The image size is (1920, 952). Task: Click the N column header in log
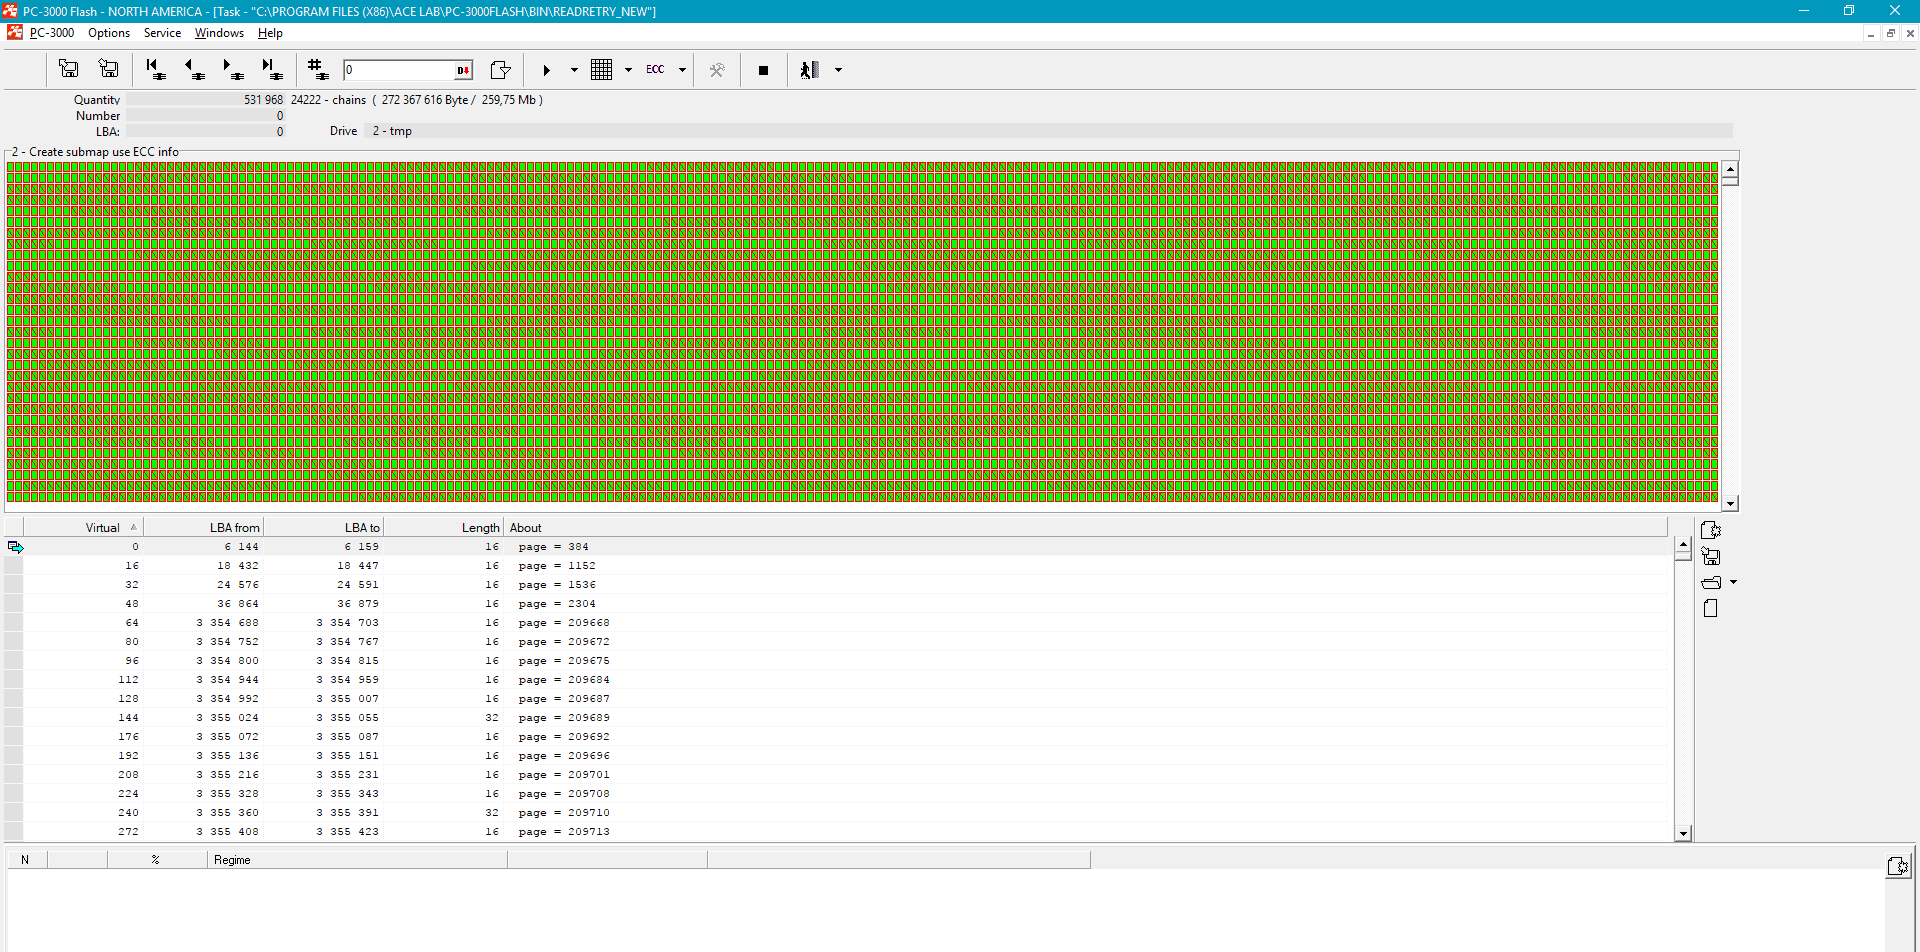point(26,859)
